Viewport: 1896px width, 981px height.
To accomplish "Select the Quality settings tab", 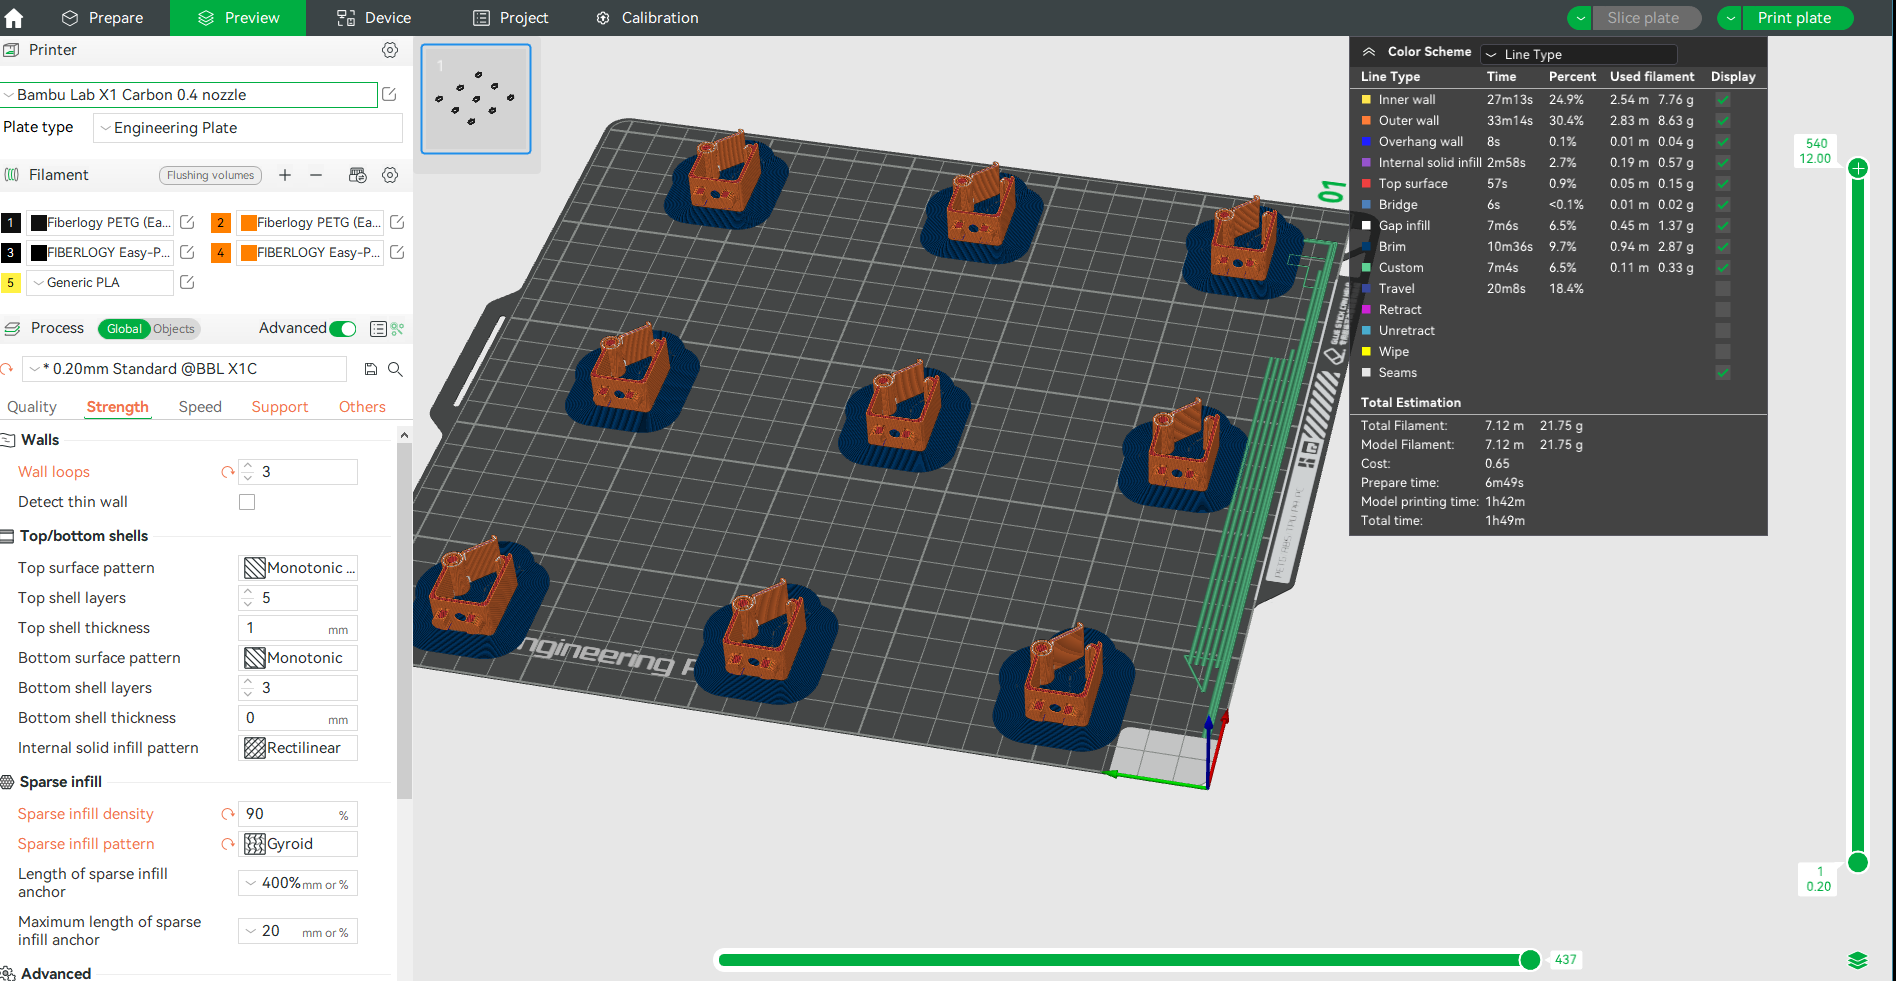I will tap(32, 407).
